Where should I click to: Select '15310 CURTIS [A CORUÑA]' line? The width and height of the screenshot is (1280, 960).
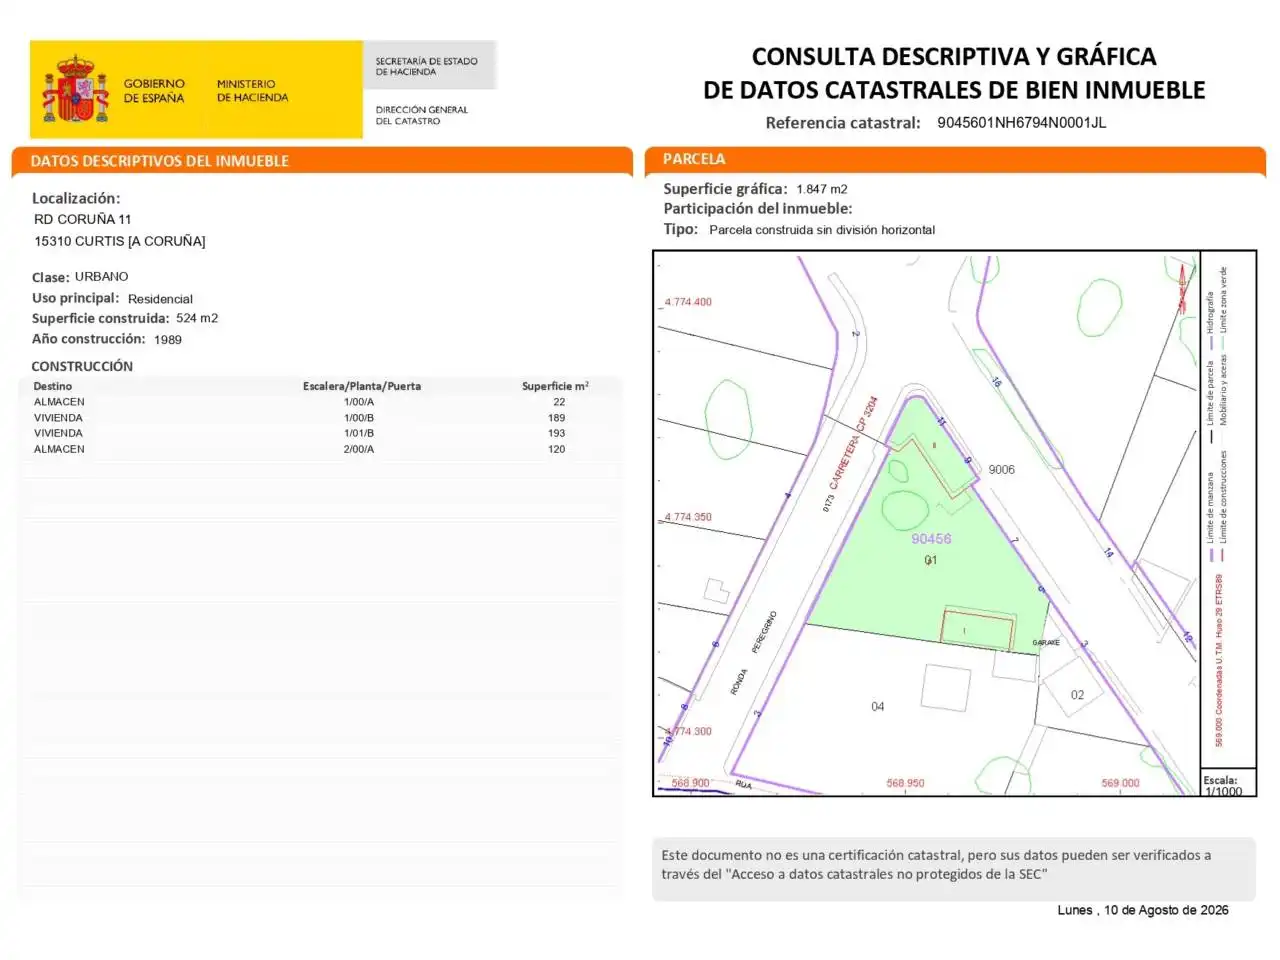click(x=120, y=241)
